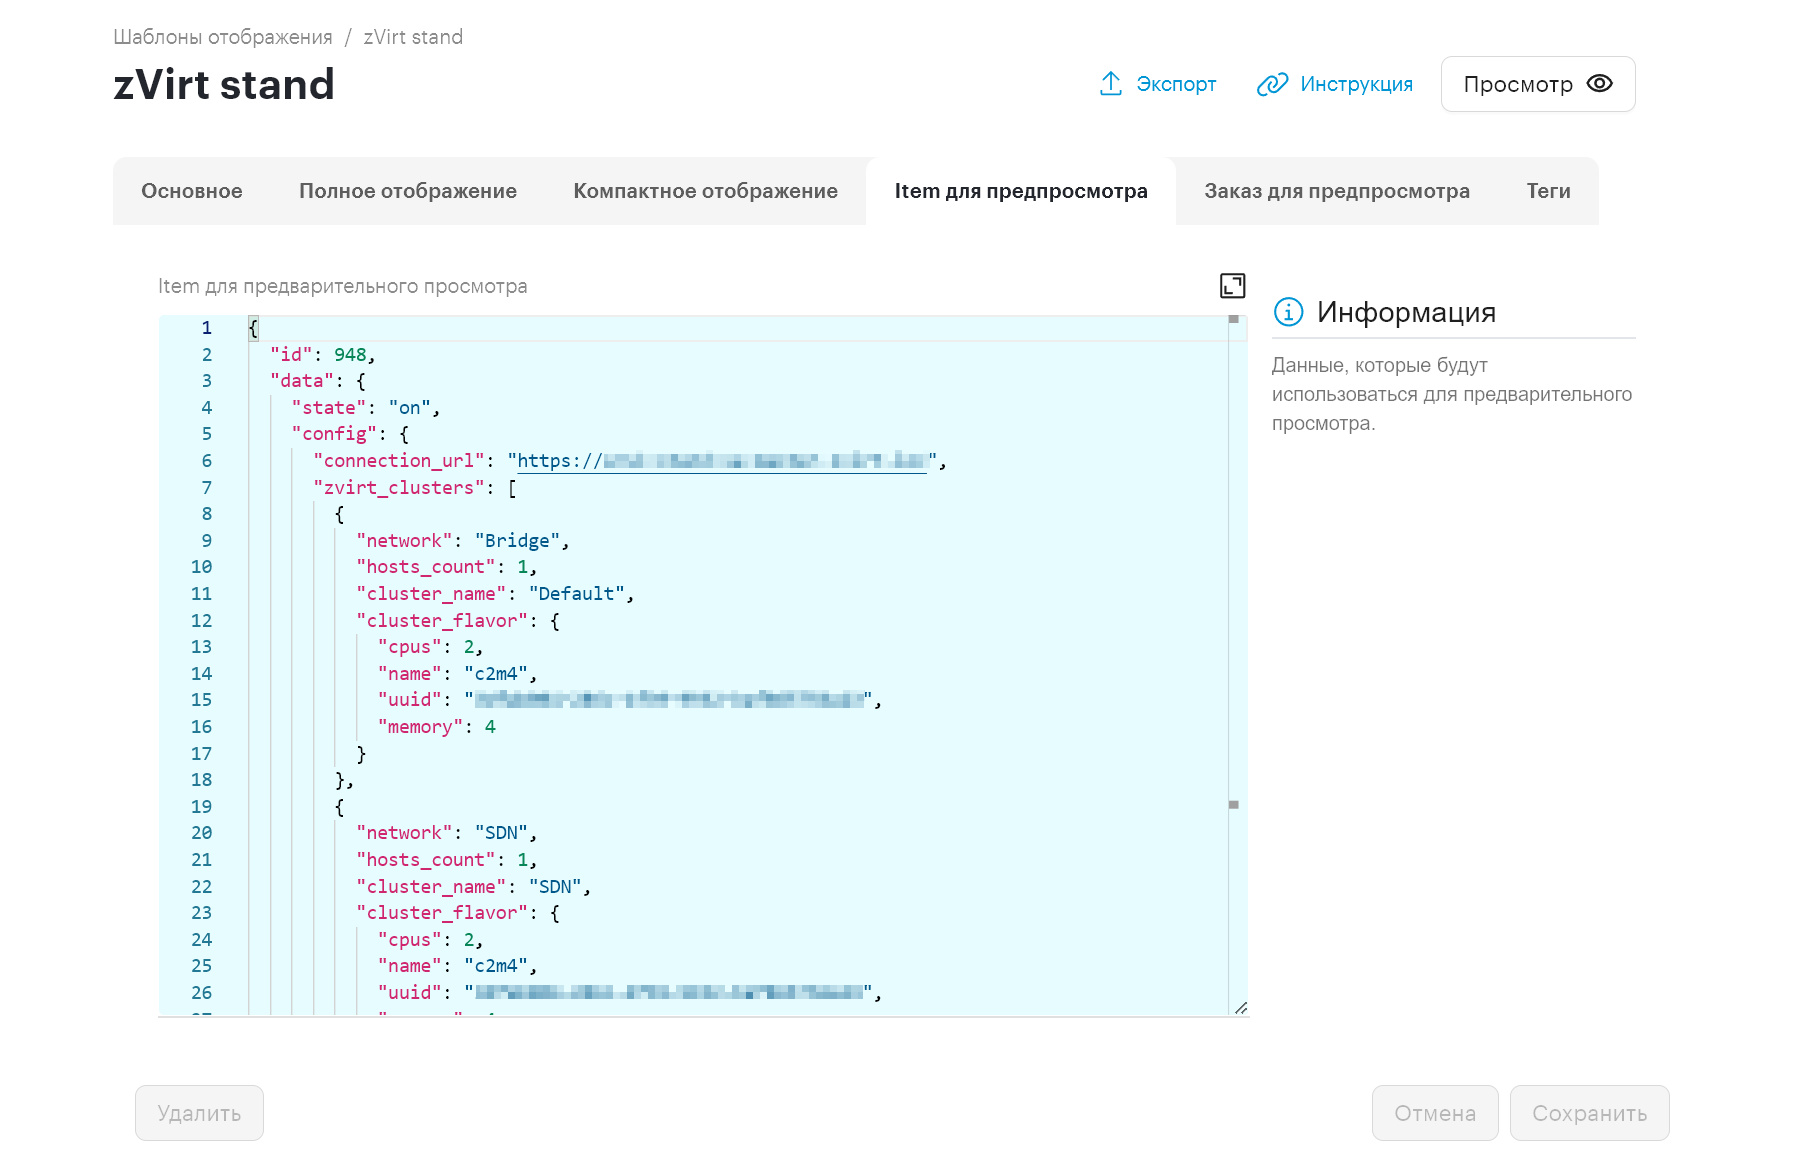Viewport: 1807px width, 1171px height.
Task: Click the Удалить button
Action: pyautogui.click(x=199, y=1113)
